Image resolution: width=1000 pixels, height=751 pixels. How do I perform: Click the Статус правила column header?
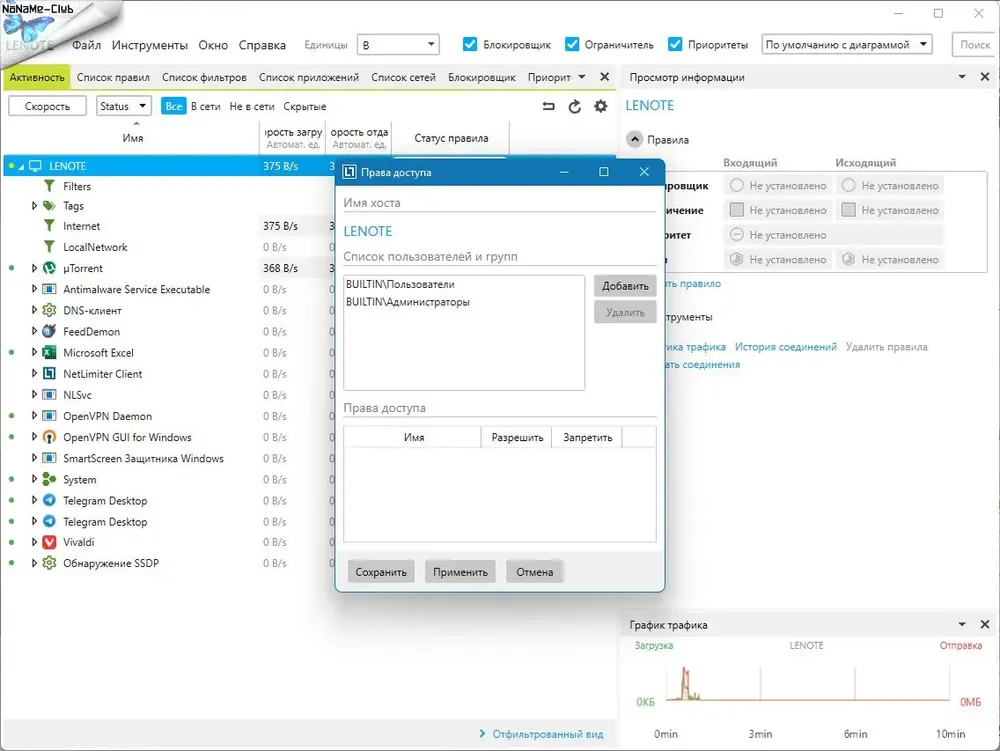pos(452,138)
